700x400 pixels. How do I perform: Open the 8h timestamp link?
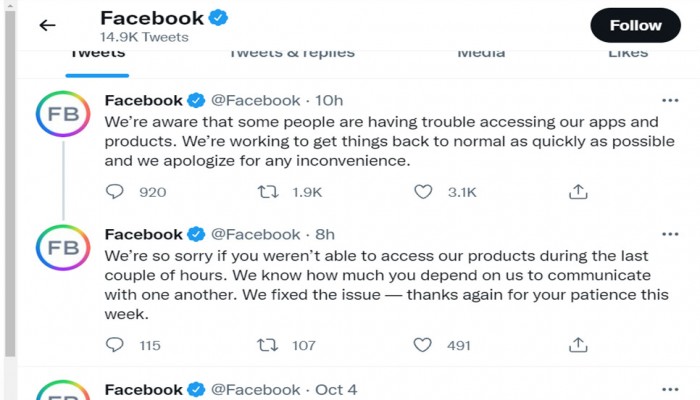[325, 234]
